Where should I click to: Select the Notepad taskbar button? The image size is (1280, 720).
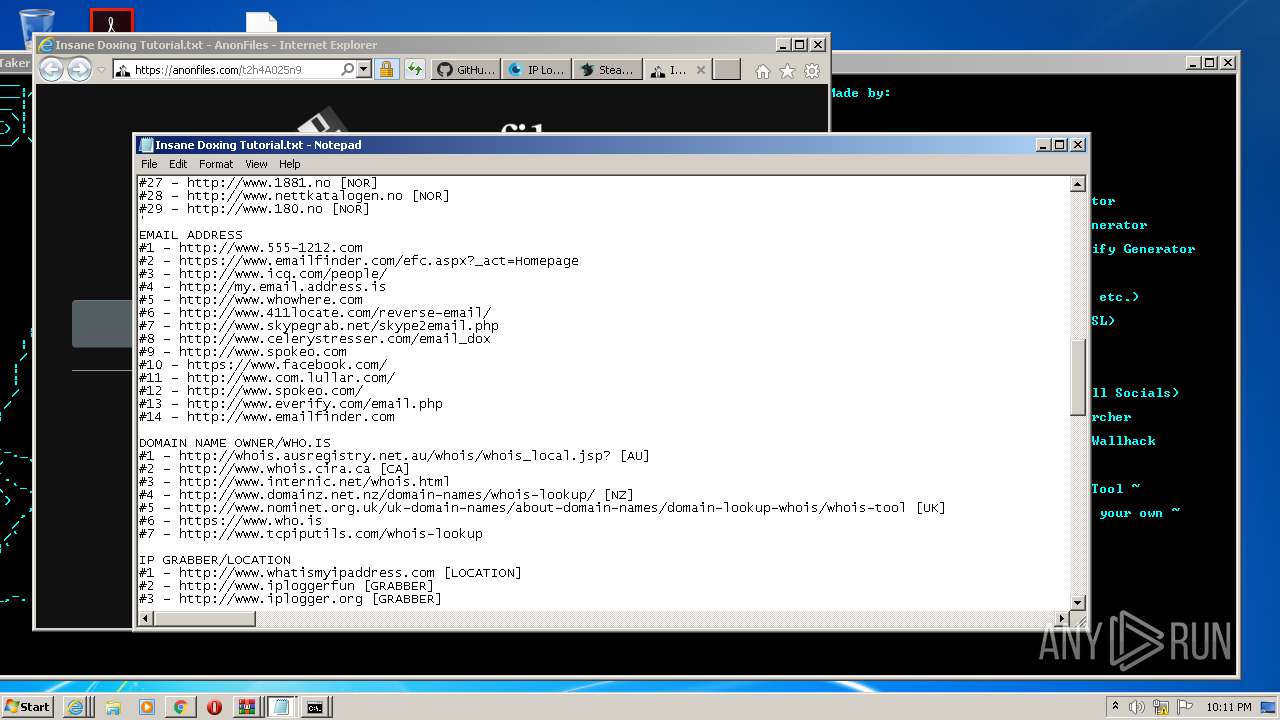click(281, 707)
